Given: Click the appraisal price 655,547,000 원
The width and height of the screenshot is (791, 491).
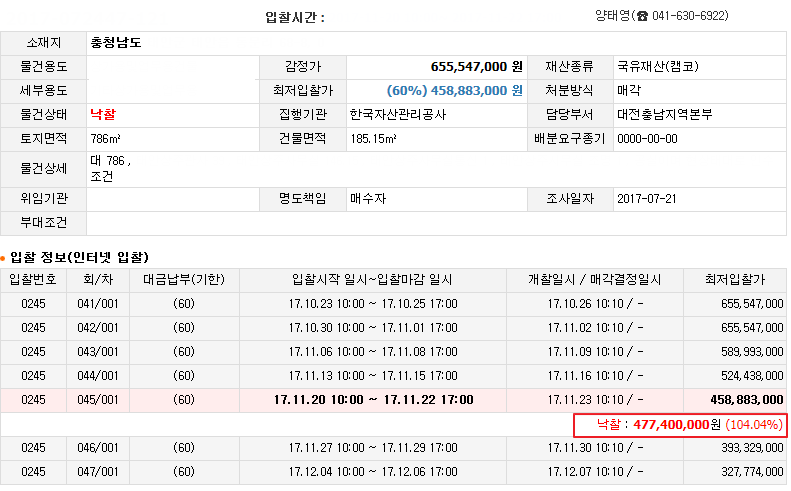Looking at the screenshot, I should pyautogui.click(x=476, y=67).
